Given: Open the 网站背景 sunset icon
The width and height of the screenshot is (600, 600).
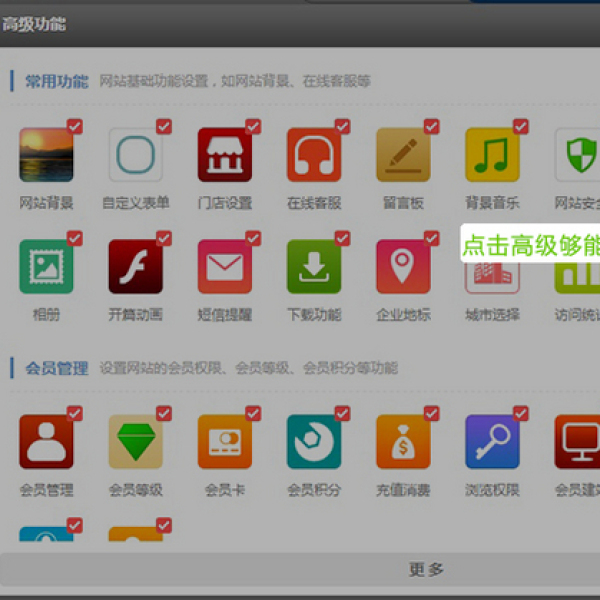Looking at the screenshot, I should click(x=46, y=155).
